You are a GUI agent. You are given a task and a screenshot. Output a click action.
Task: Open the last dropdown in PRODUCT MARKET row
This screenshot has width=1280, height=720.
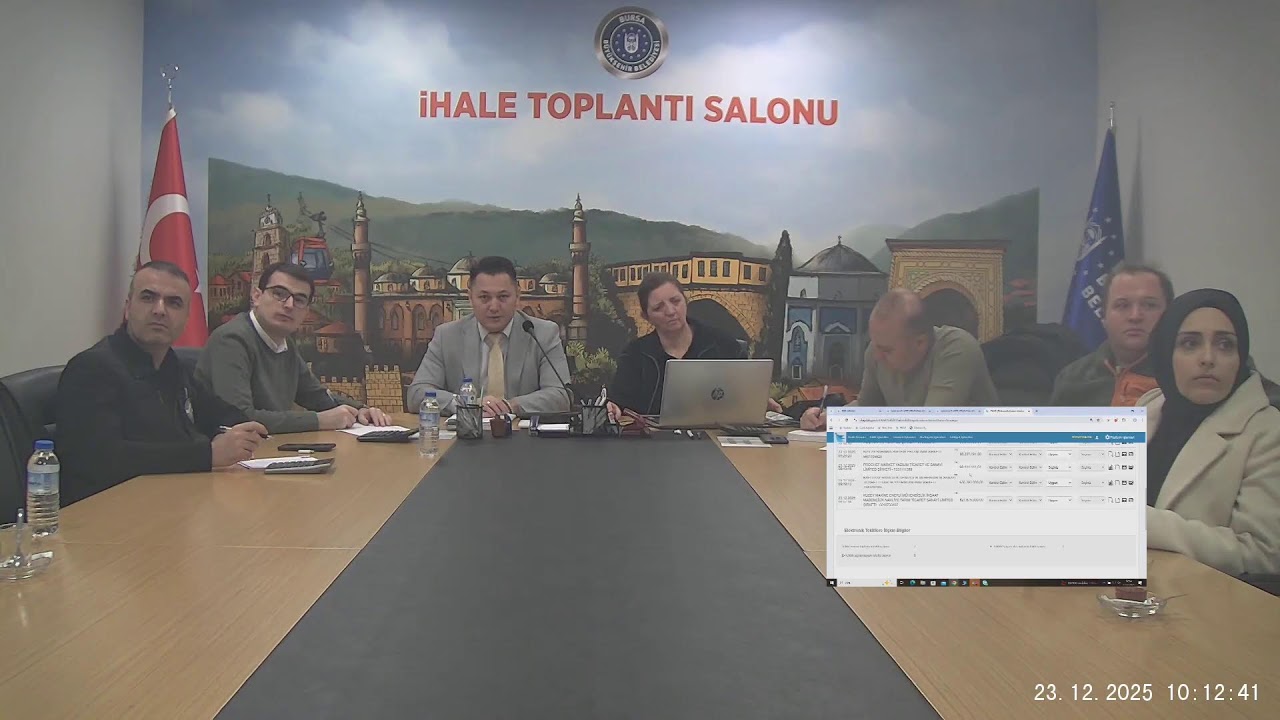pyautogui.click(x=1092, y=467)
